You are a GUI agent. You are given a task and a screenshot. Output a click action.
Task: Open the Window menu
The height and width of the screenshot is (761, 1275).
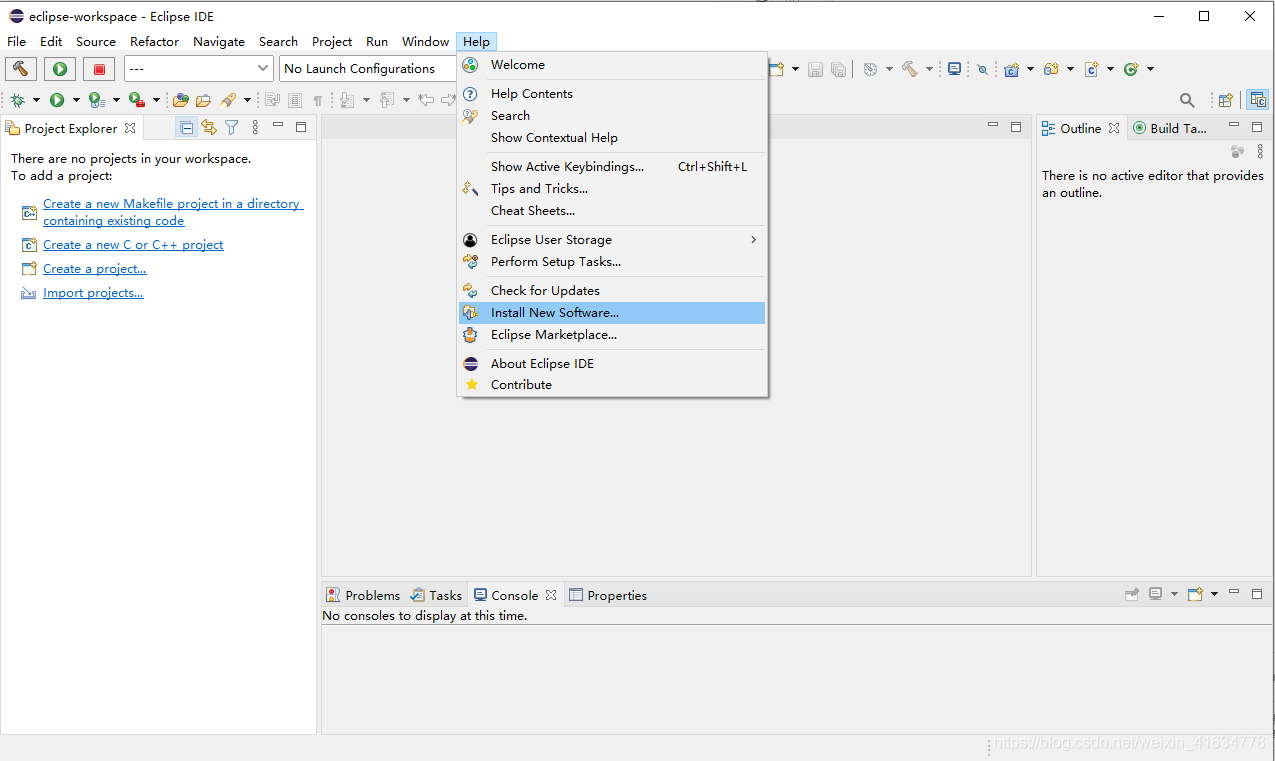[425, 42]
